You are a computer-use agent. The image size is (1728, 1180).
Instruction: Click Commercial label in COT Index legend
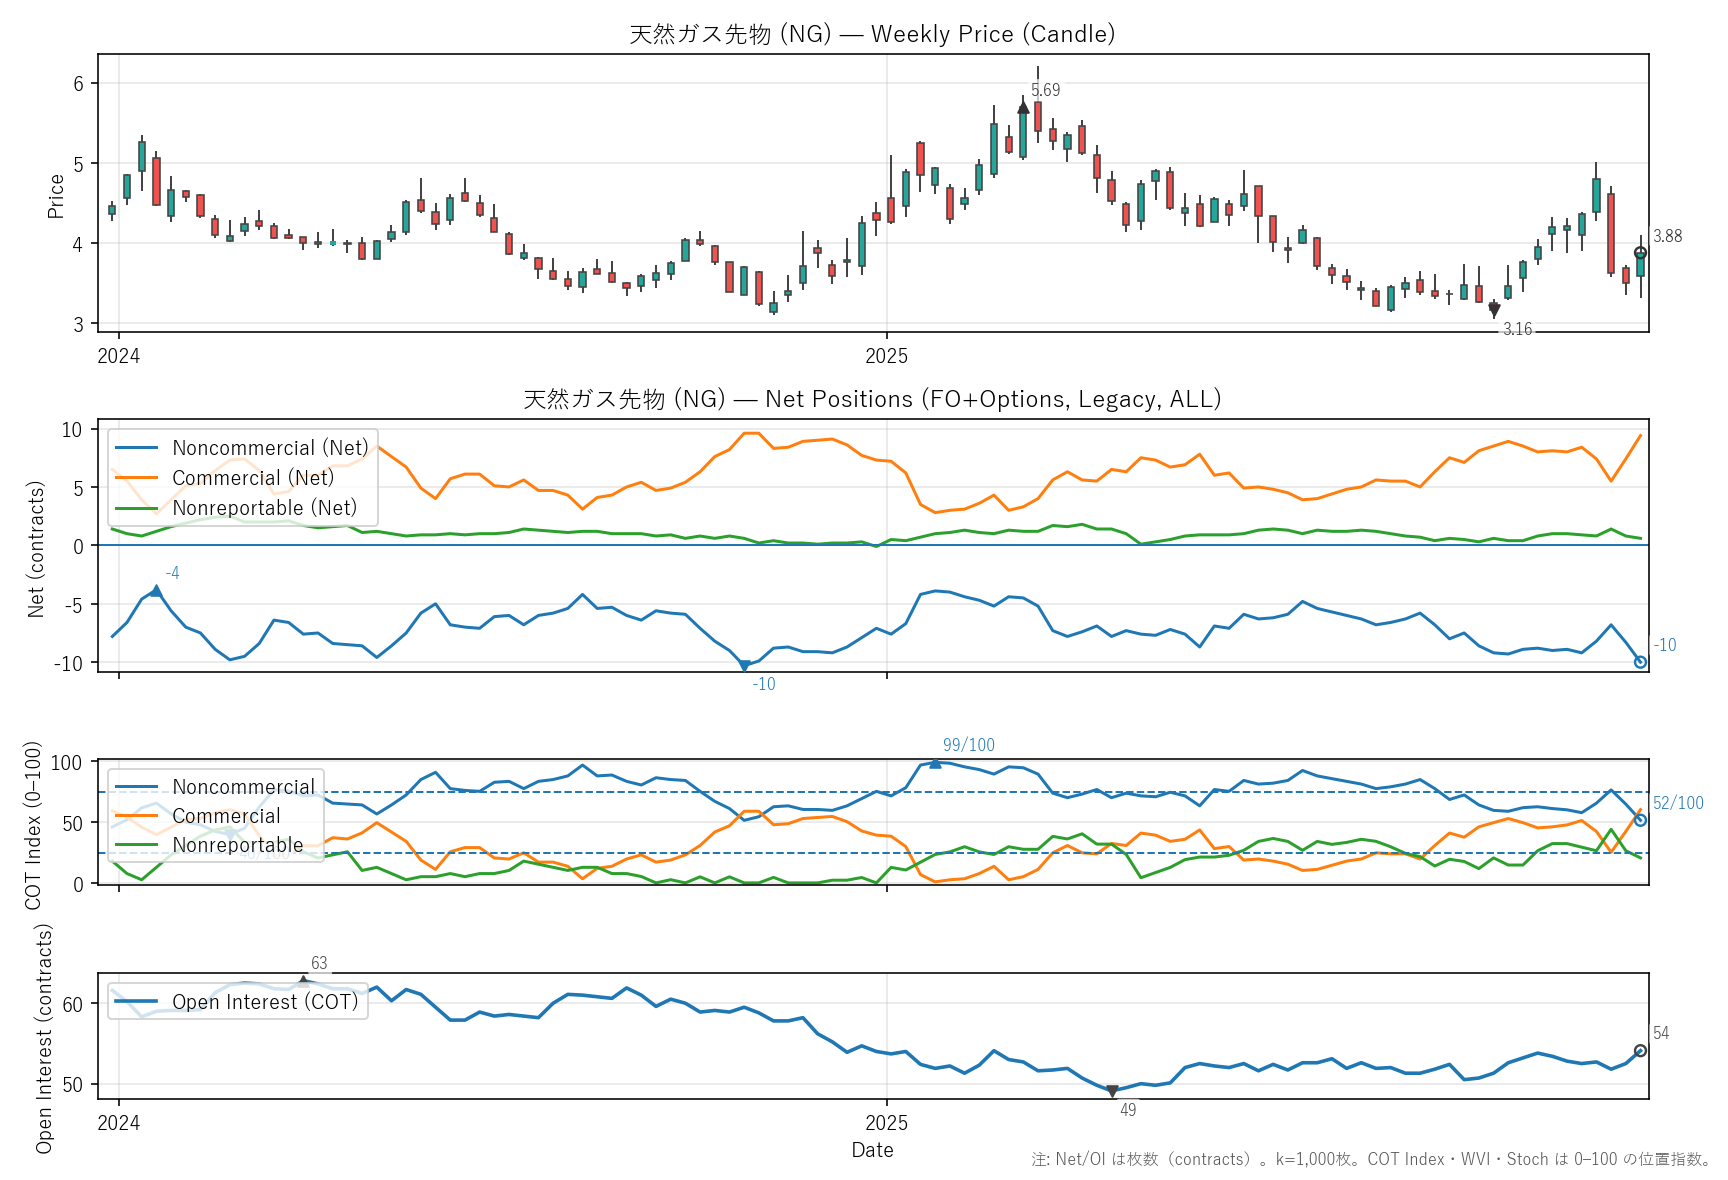coord(226,816)
